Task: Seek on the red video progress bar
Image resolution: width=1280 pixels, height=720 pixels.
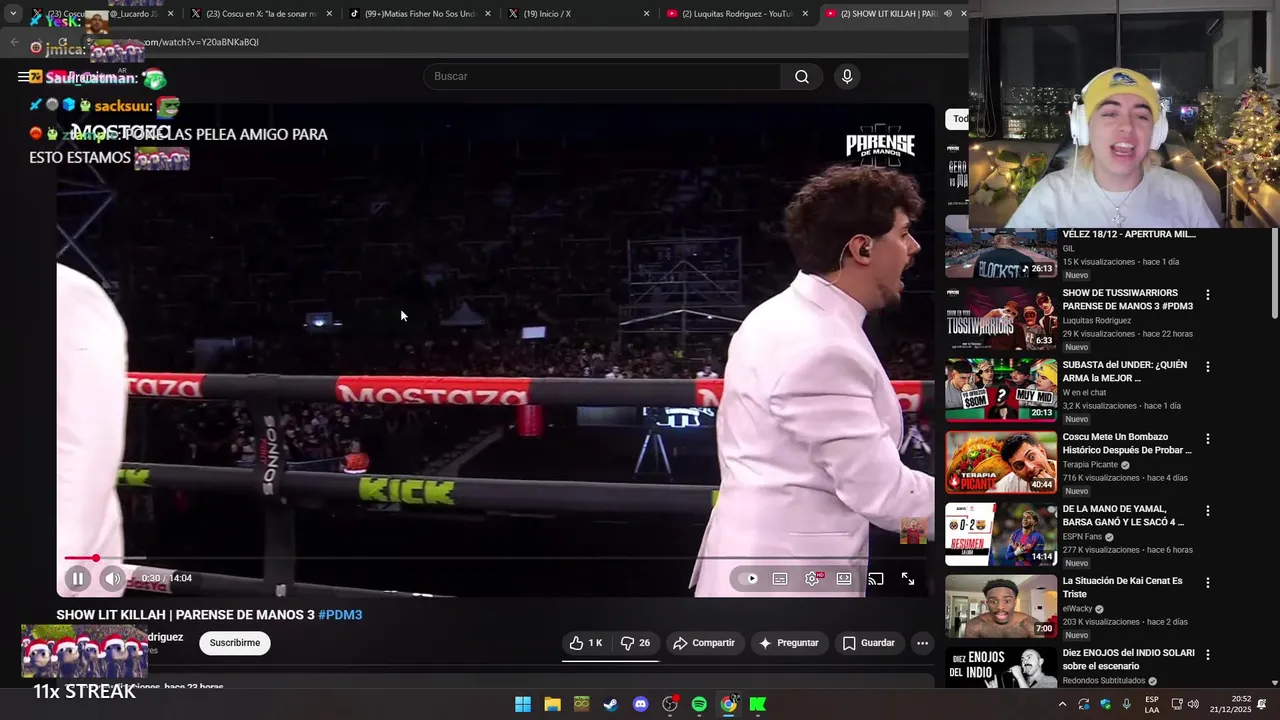Action: 495,558
